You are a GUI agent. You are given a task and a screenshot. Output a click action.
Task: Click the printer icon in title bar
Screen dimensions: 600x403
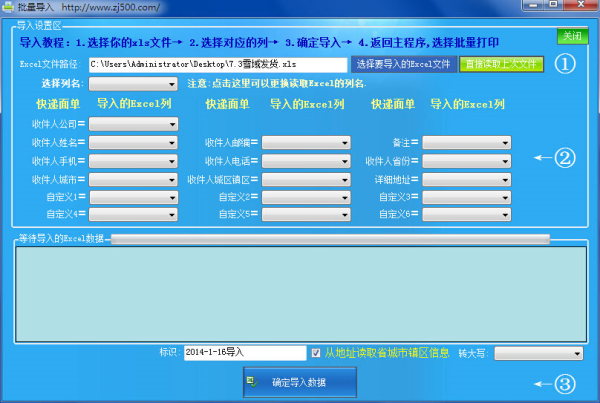(8, 7)
